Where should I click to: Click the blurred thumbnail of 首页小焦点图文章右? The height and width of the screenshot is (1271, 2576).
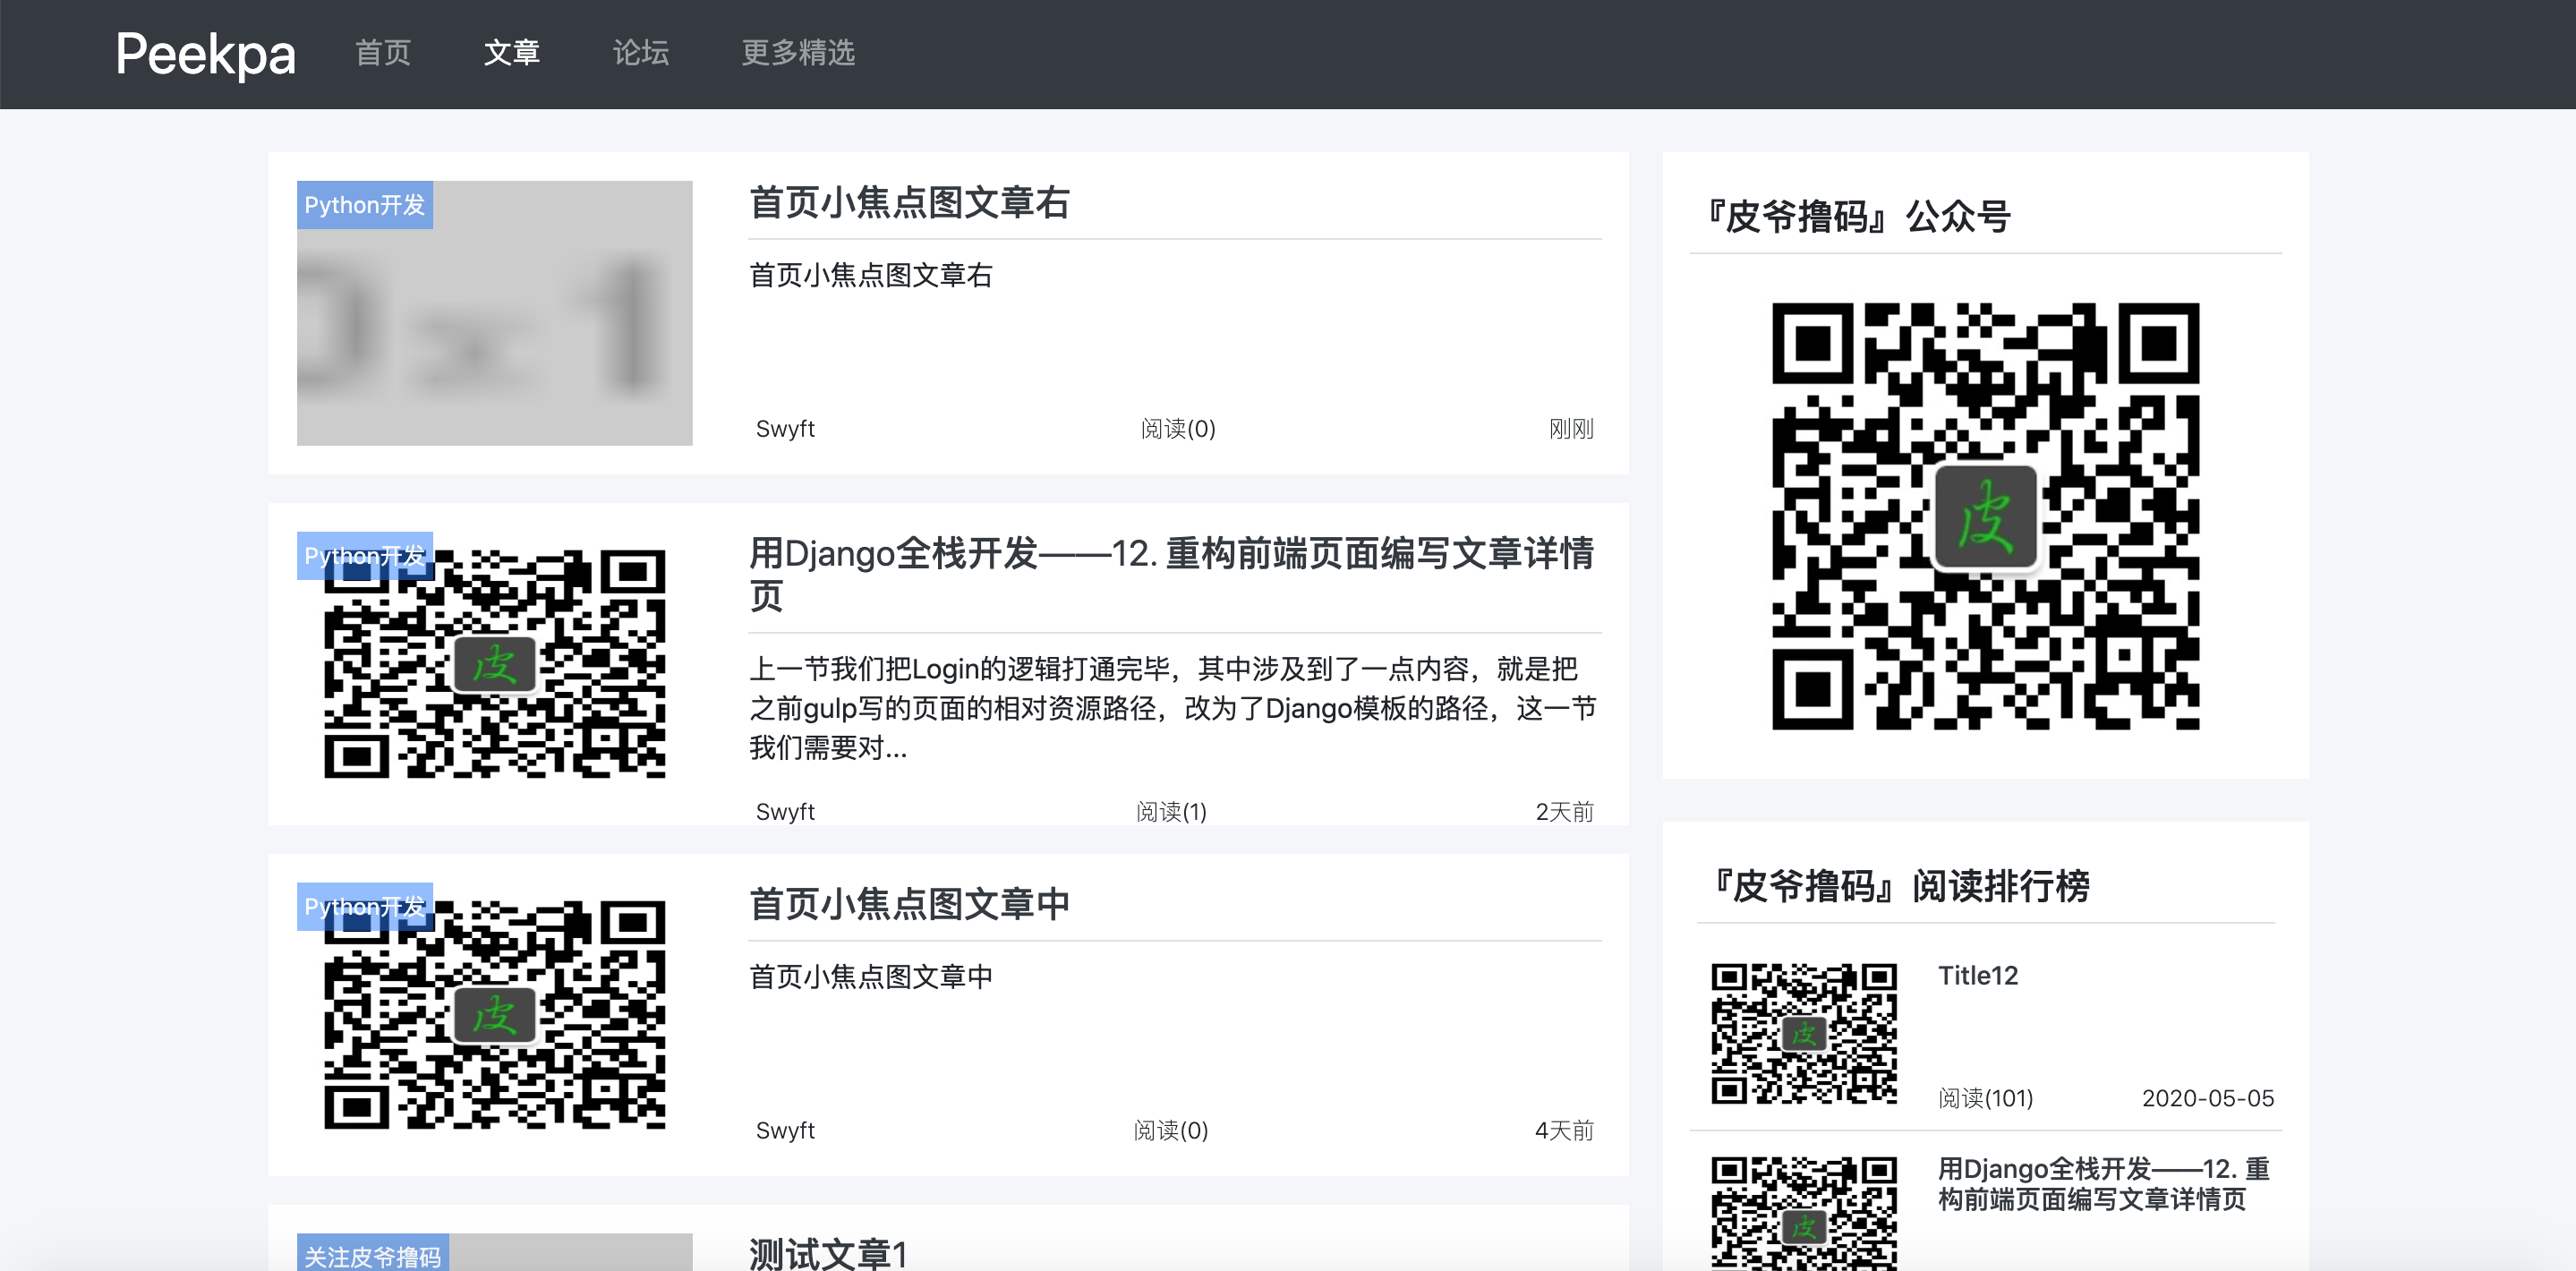[495, 313]
